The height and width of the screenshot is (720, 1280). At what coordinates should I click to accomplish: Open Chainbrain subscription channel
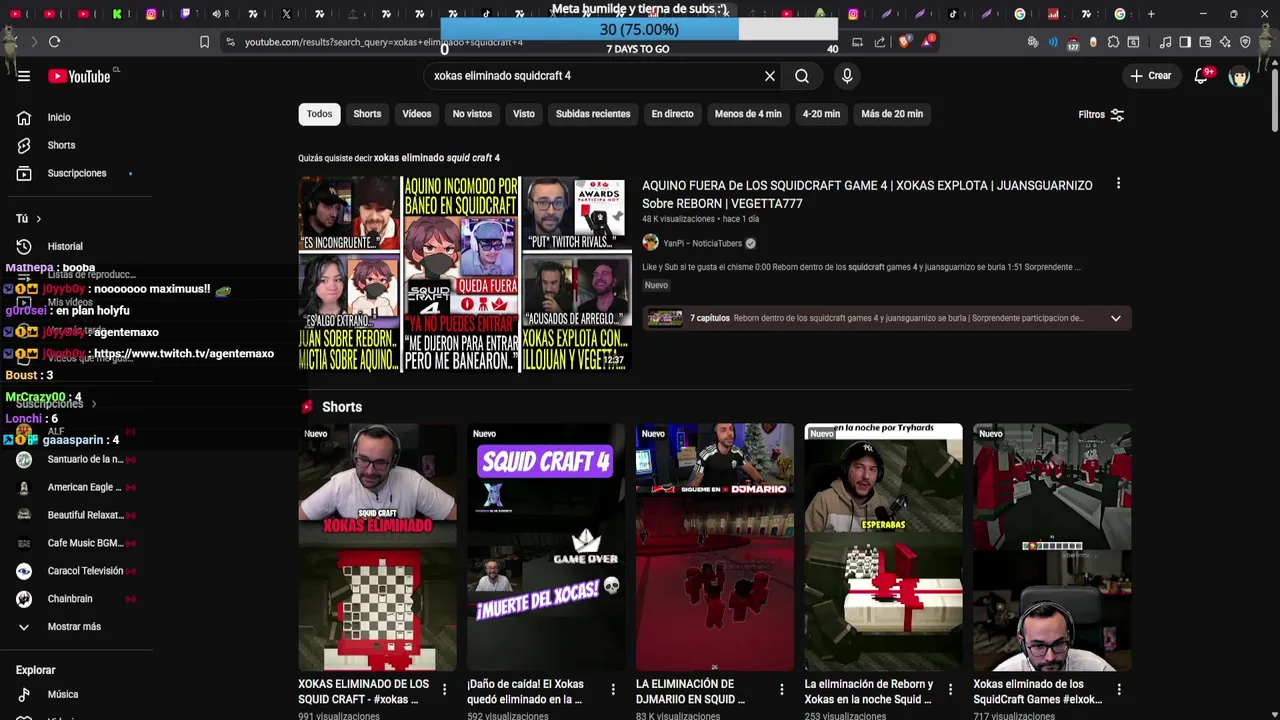point(76,598)
